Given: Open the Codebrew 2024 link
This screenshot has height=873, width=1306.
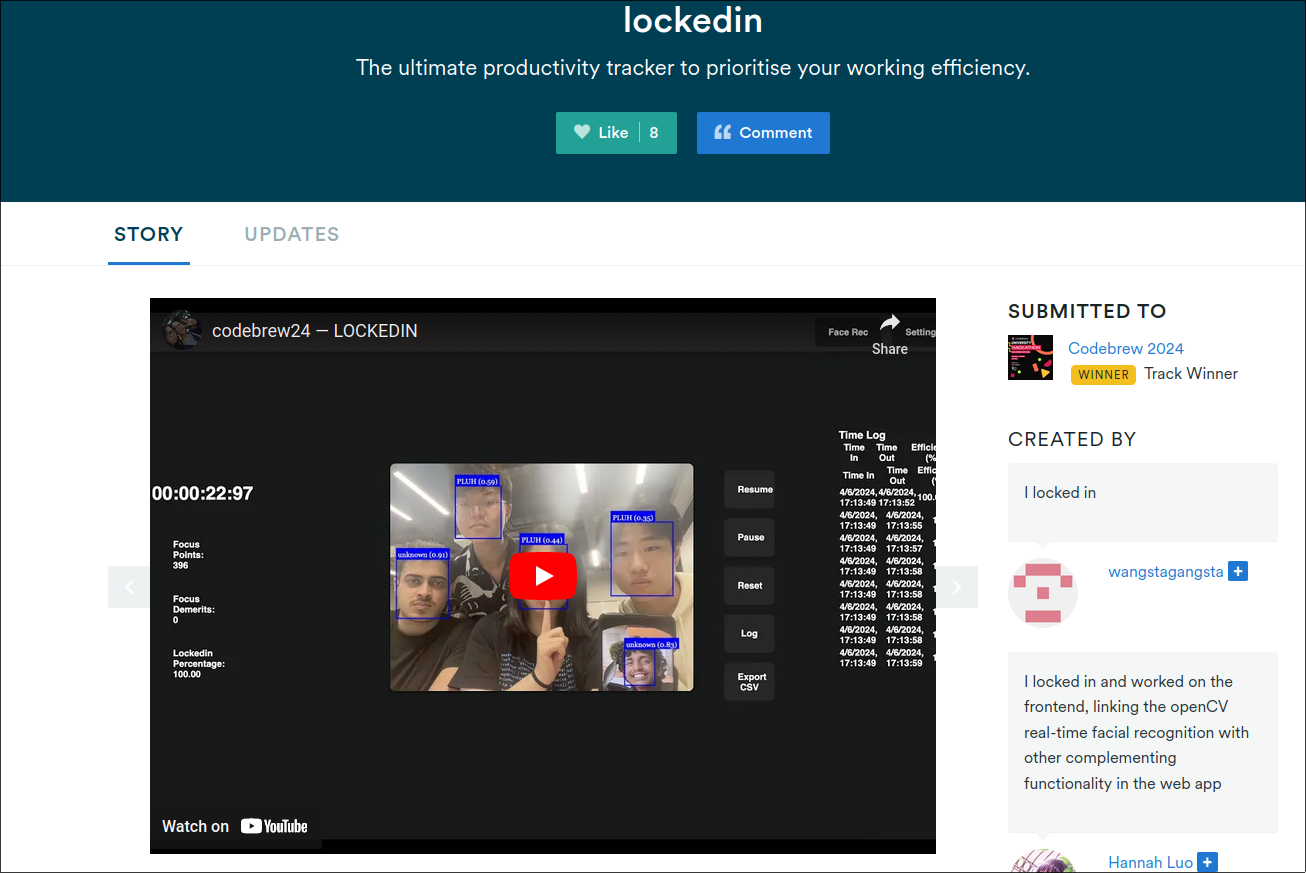Looking at the screenshot, I should click(x=1125, y=348).
